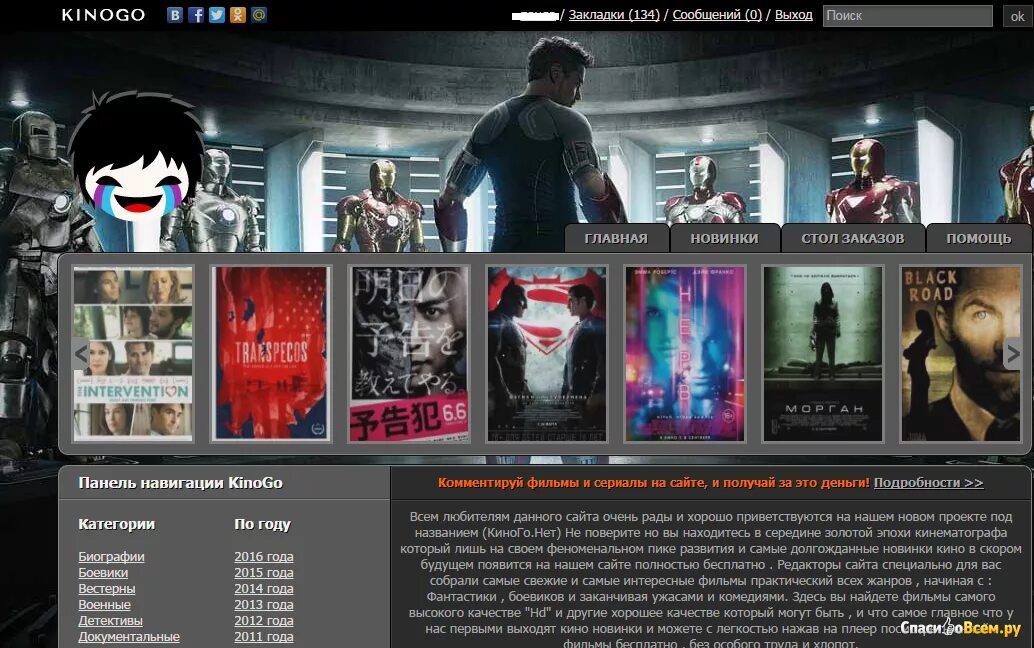Open the neon Нерв movie poster
Viewport: 1034px width, 648px height.
[x=685, y=354]
